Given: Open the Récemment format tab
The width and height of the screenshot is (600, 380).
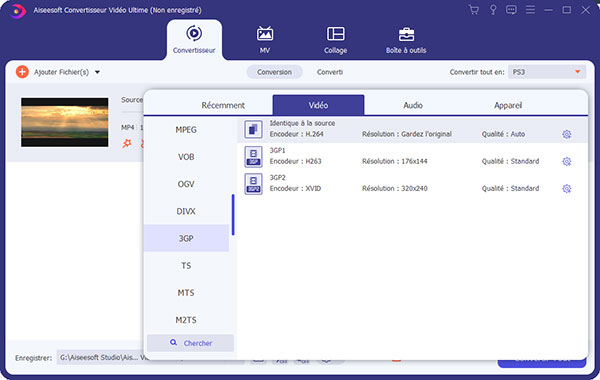Looking at the screenshot, I should [x=223, y=105].
